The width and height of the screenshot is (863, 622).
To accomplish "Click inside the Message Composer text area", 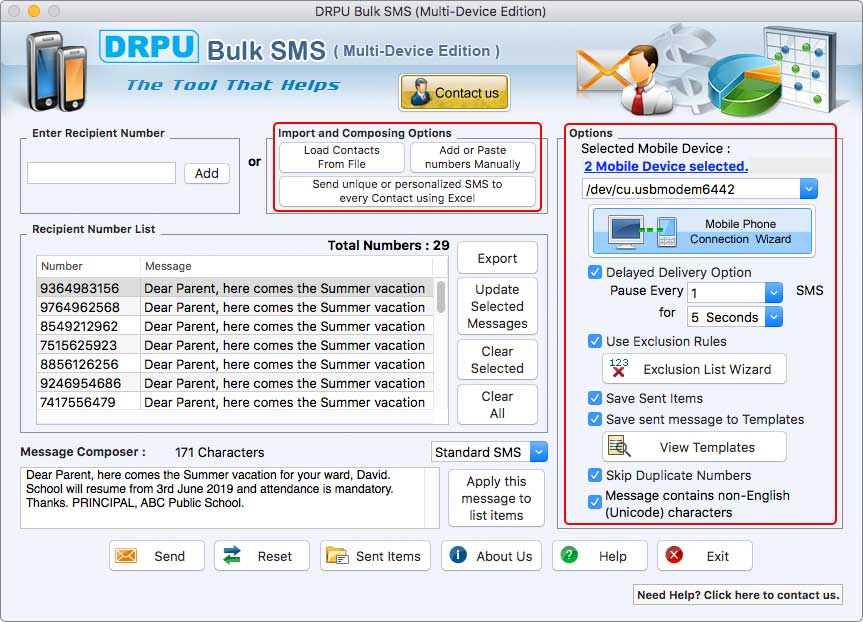I will pos(230,498).
